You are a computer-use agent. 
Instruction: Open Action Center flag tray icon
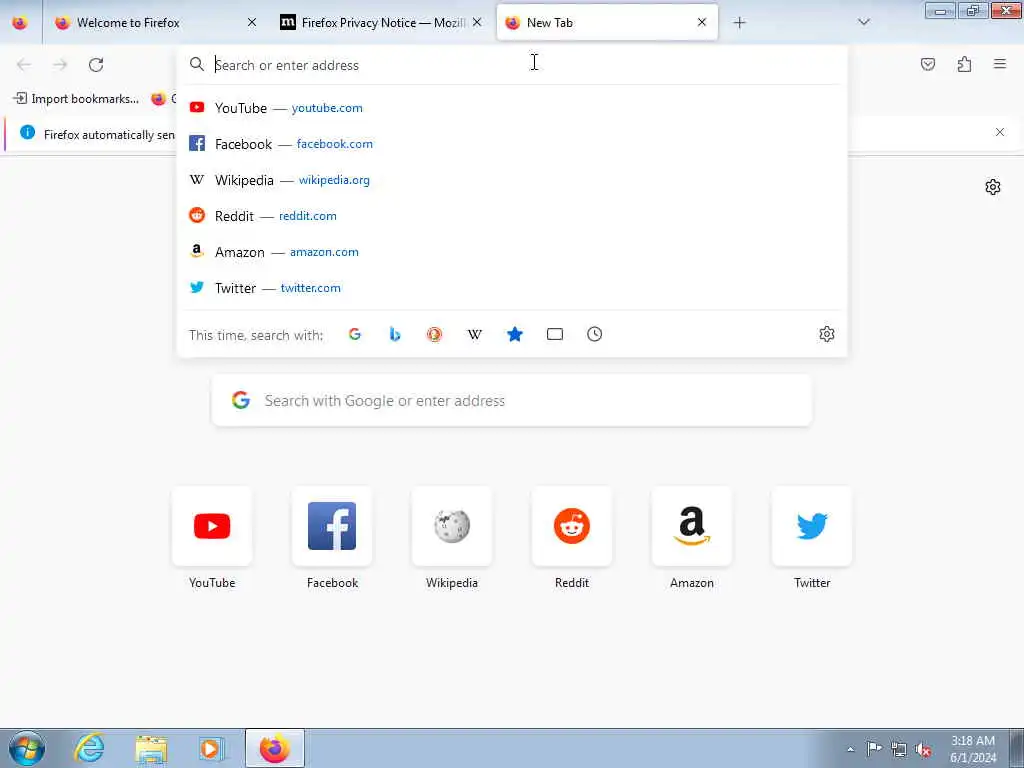874,748
